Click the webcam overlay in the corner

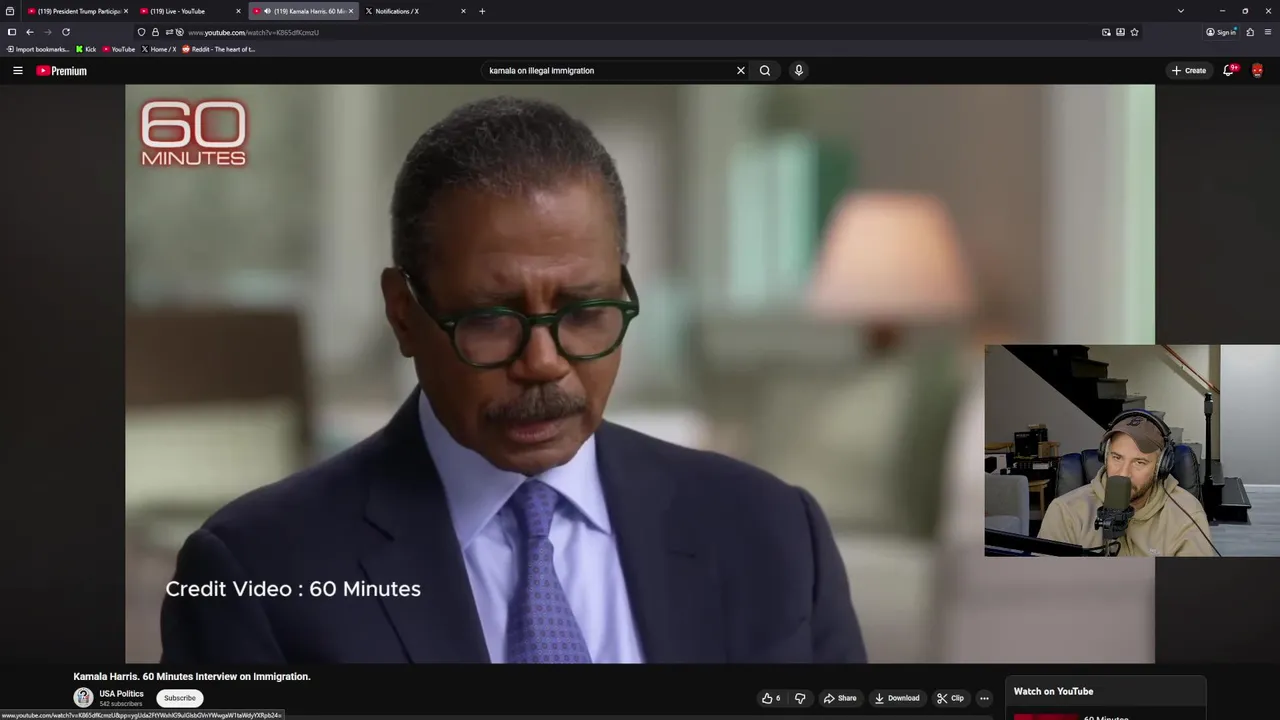click(1132, 451)
